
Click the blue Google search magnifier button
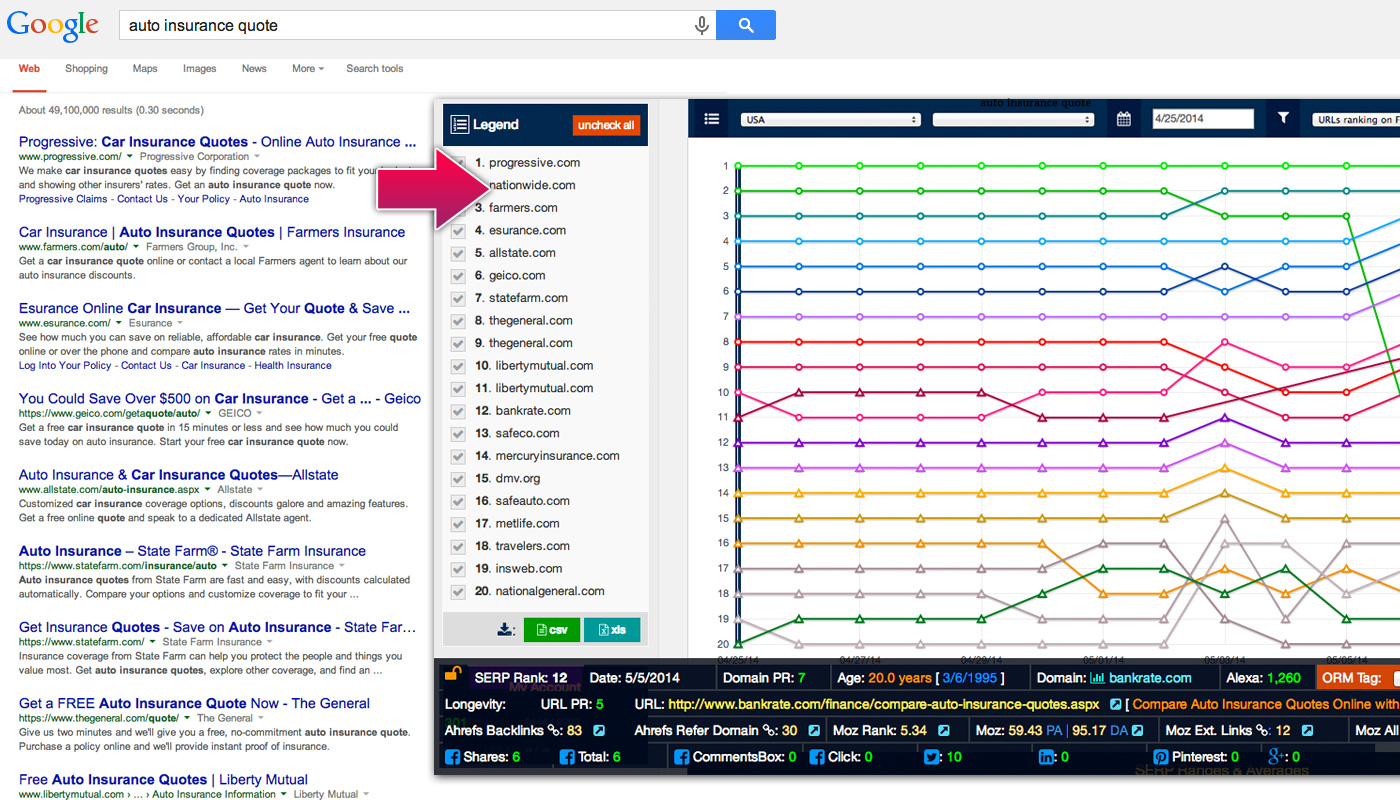point(746,25)
